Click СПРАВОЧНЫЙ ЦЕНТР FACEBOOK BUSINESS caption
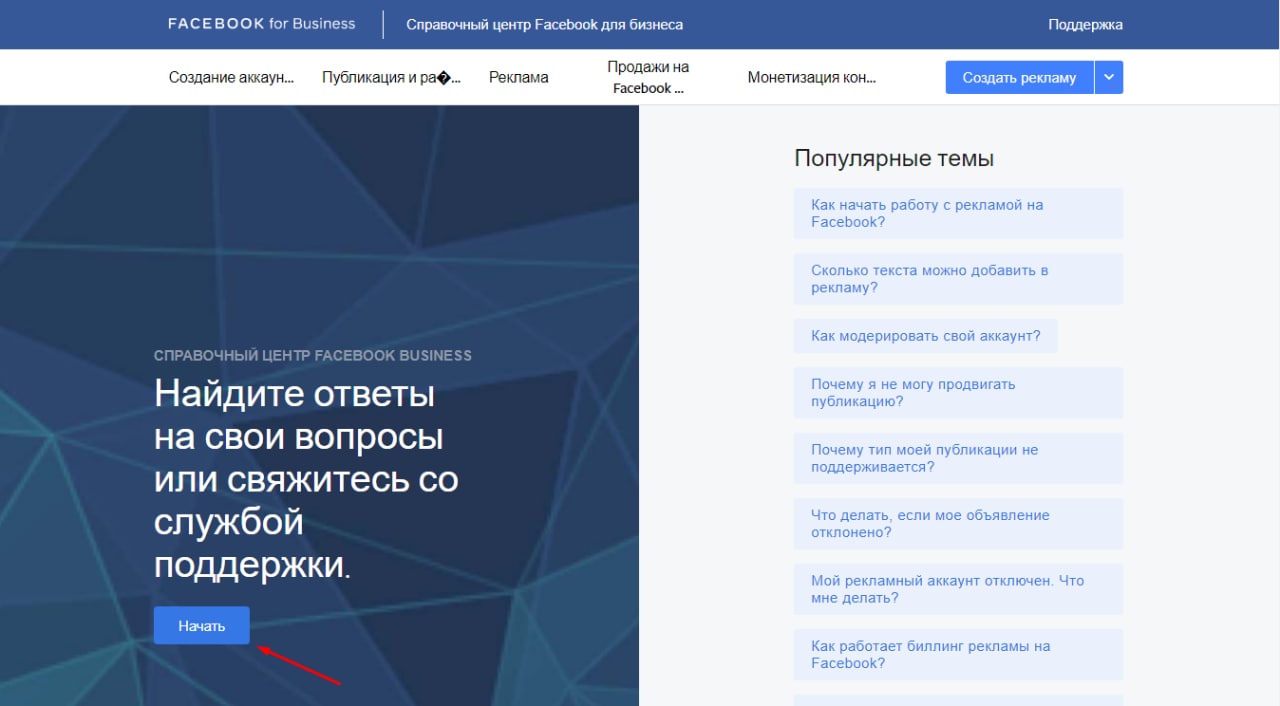1280x706 pixels. 313,355
